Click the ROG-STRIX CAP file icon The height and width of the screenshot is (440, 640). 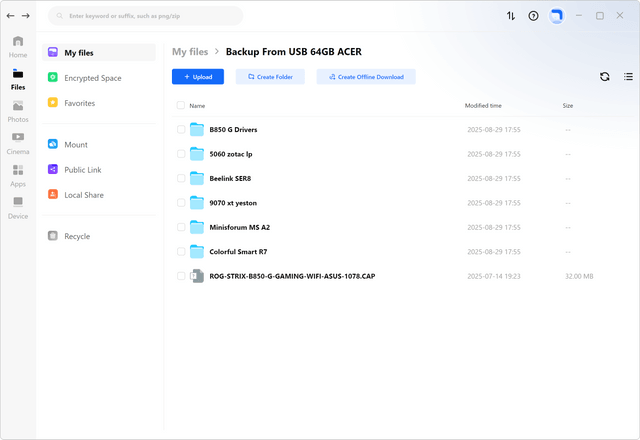[197, 276]
